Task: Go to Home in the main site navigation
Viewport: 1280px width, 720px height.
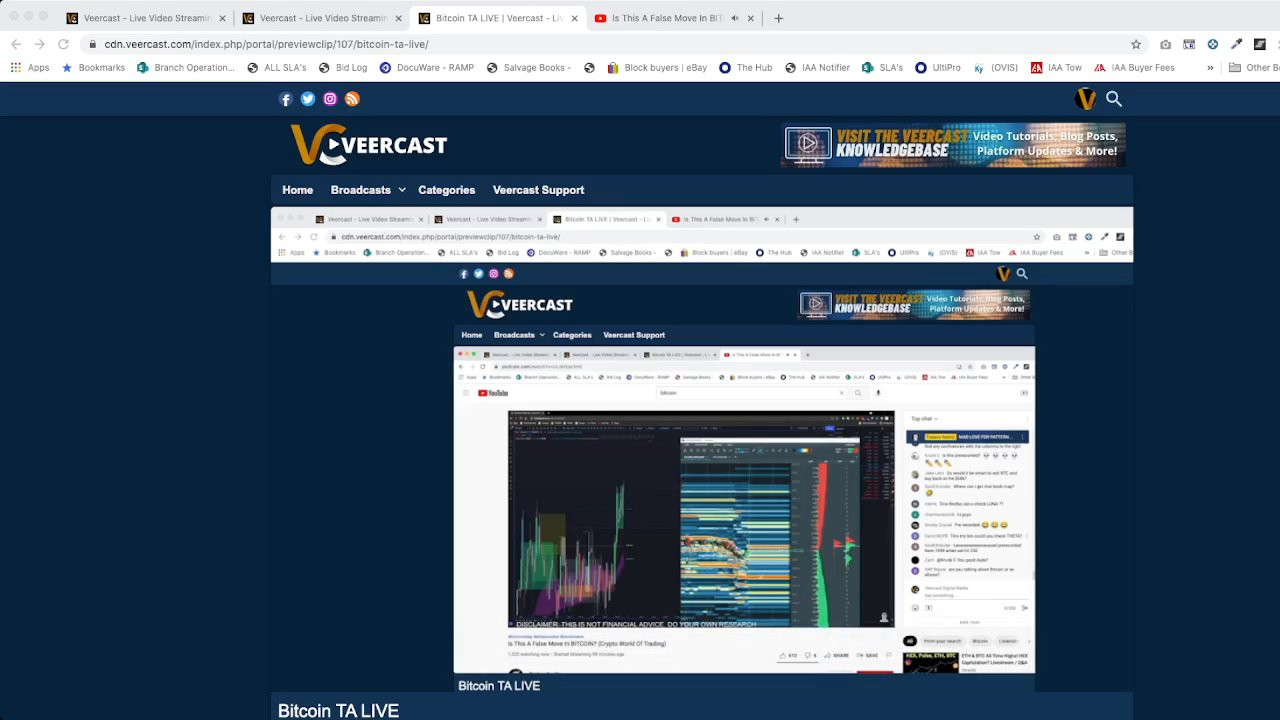Action: 297,190
